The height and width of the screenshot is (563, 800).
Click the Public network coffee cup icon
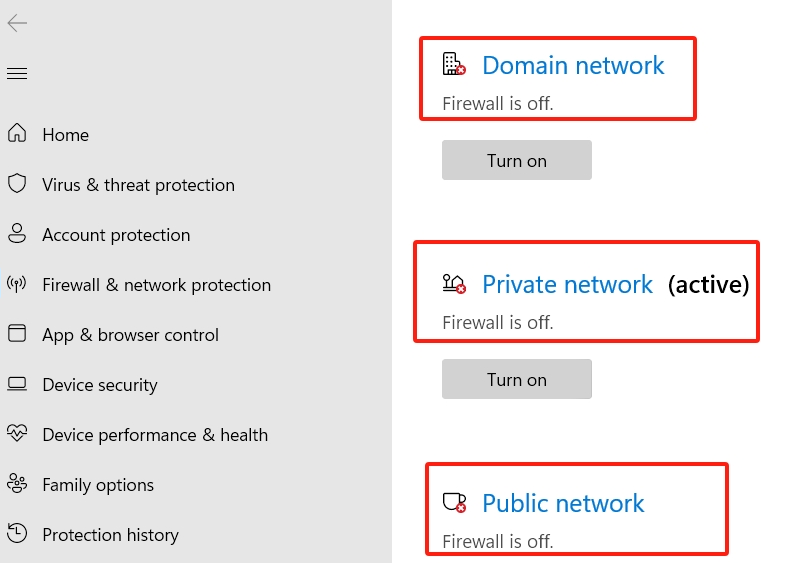click(x=454, y=503)
